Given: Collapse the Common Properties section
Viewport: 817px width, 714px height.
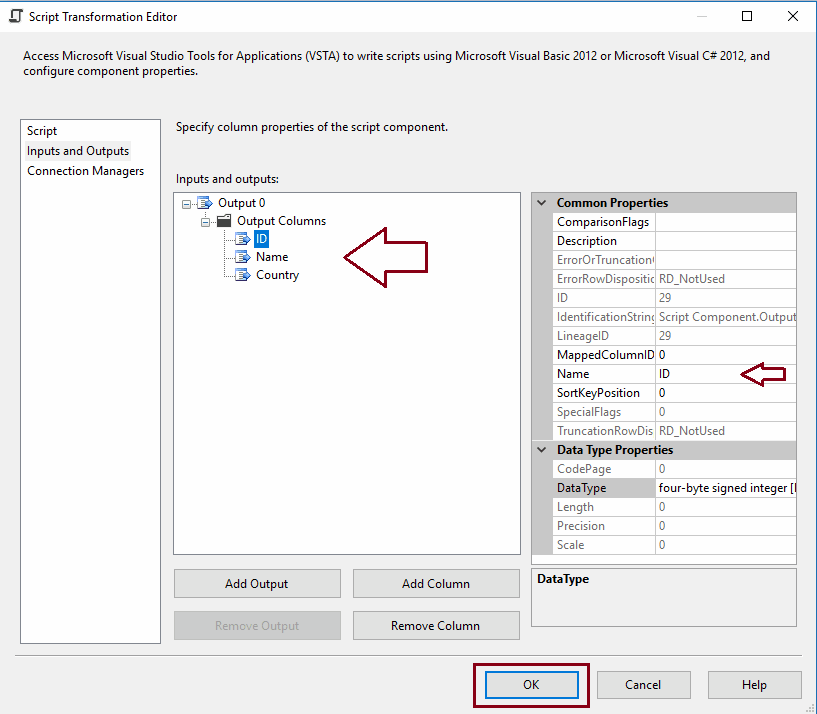Looking at the screenshot, I should click(x=542, y=202).
